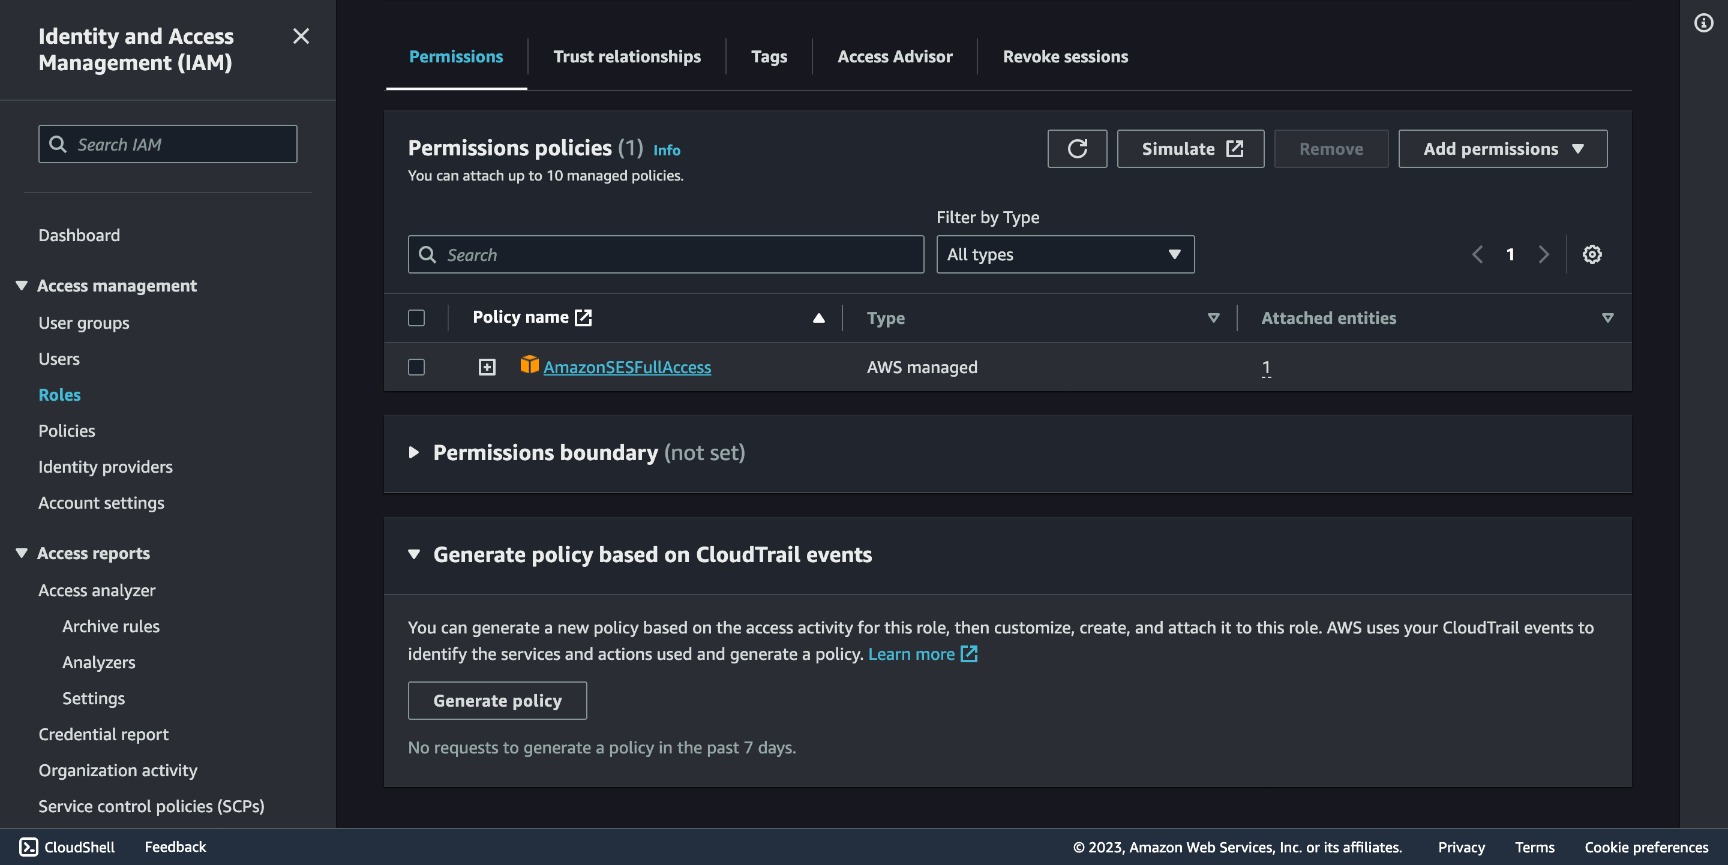Open Access analyzer Settings in sidebar

pyautogui.click(x=94, y=699)
